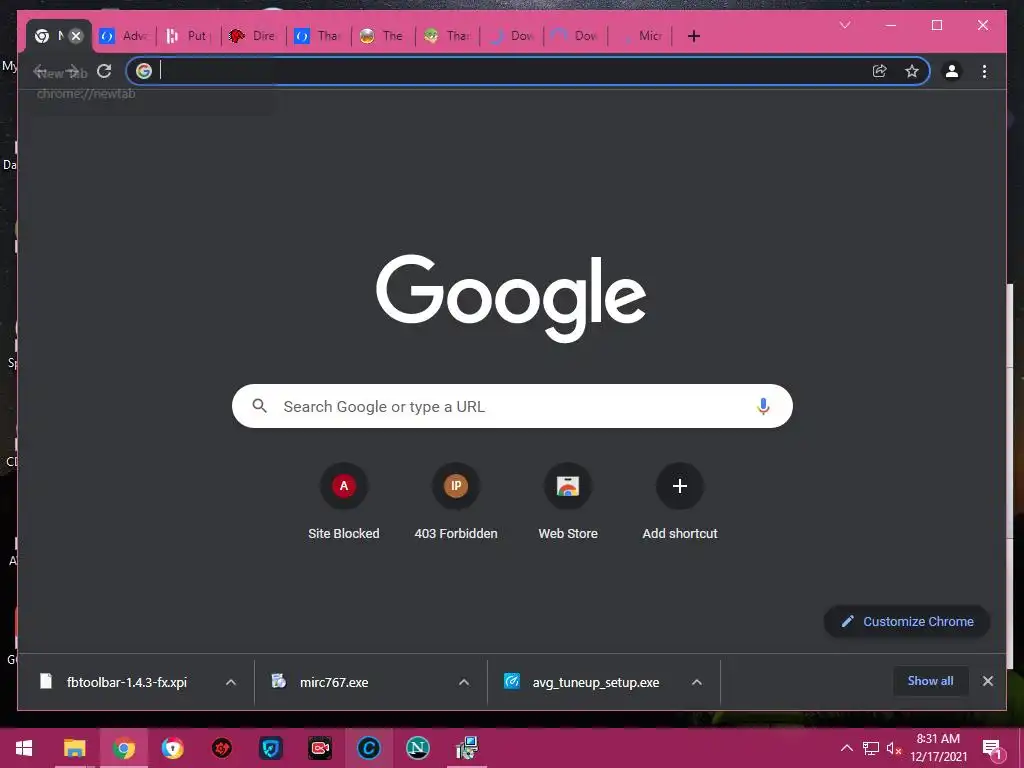Viewport: 1024px width, 768px height.
Task: Switch to the 'Micr' tab
Action: pos(640,36)
